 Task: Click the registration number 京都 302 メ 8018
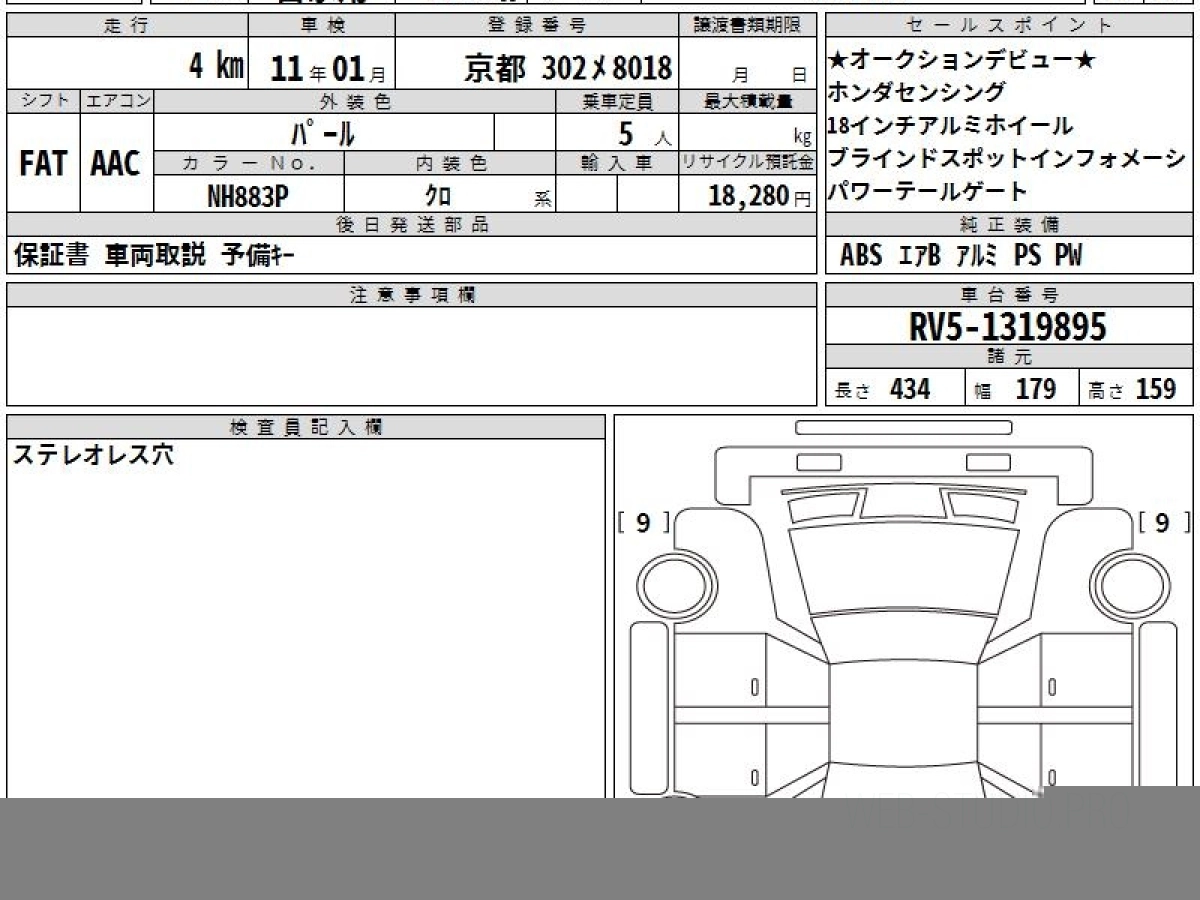coord(568,68)
